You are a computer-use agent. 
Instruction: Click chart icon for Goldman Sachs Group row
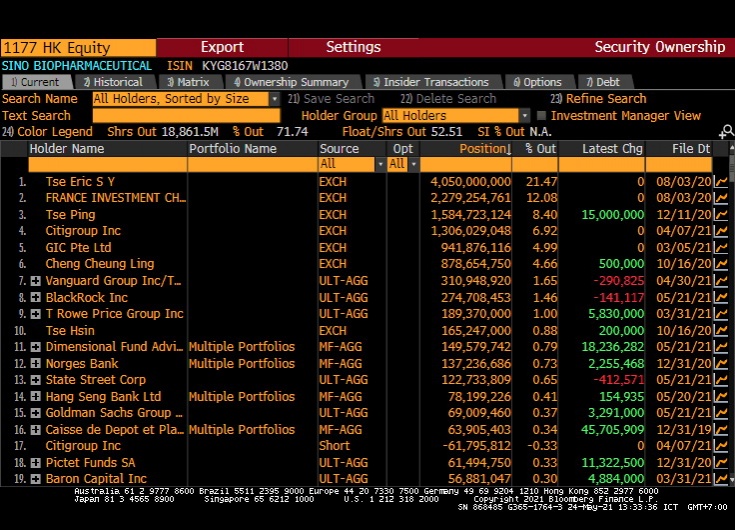click(x=721, y=413)
